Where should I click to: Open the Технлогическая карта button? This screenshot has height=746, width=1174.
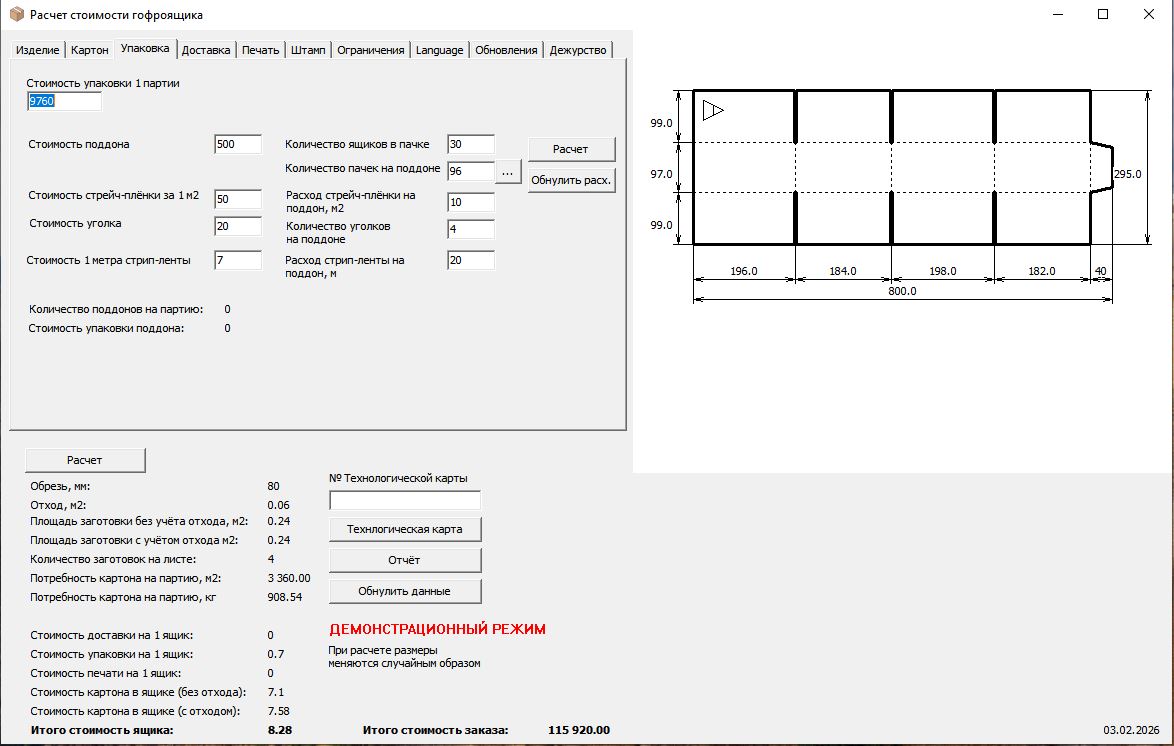[405, 529]
